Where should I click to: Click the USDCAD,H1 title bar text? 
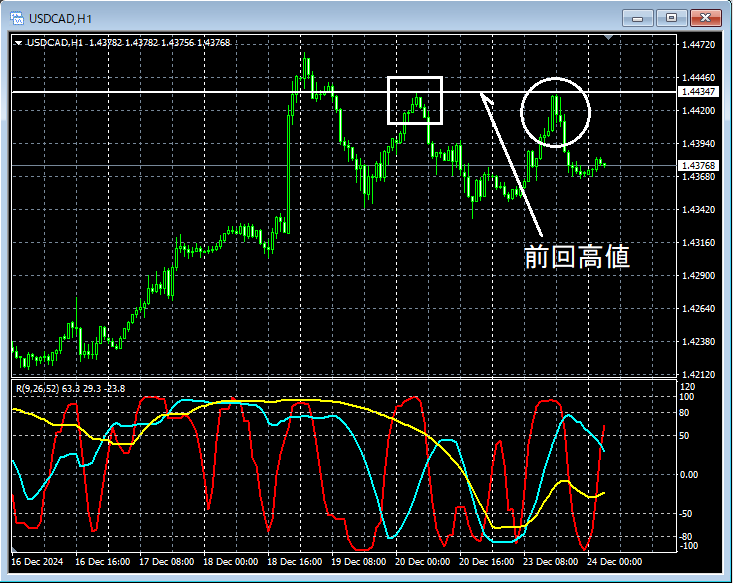[60, 19]
